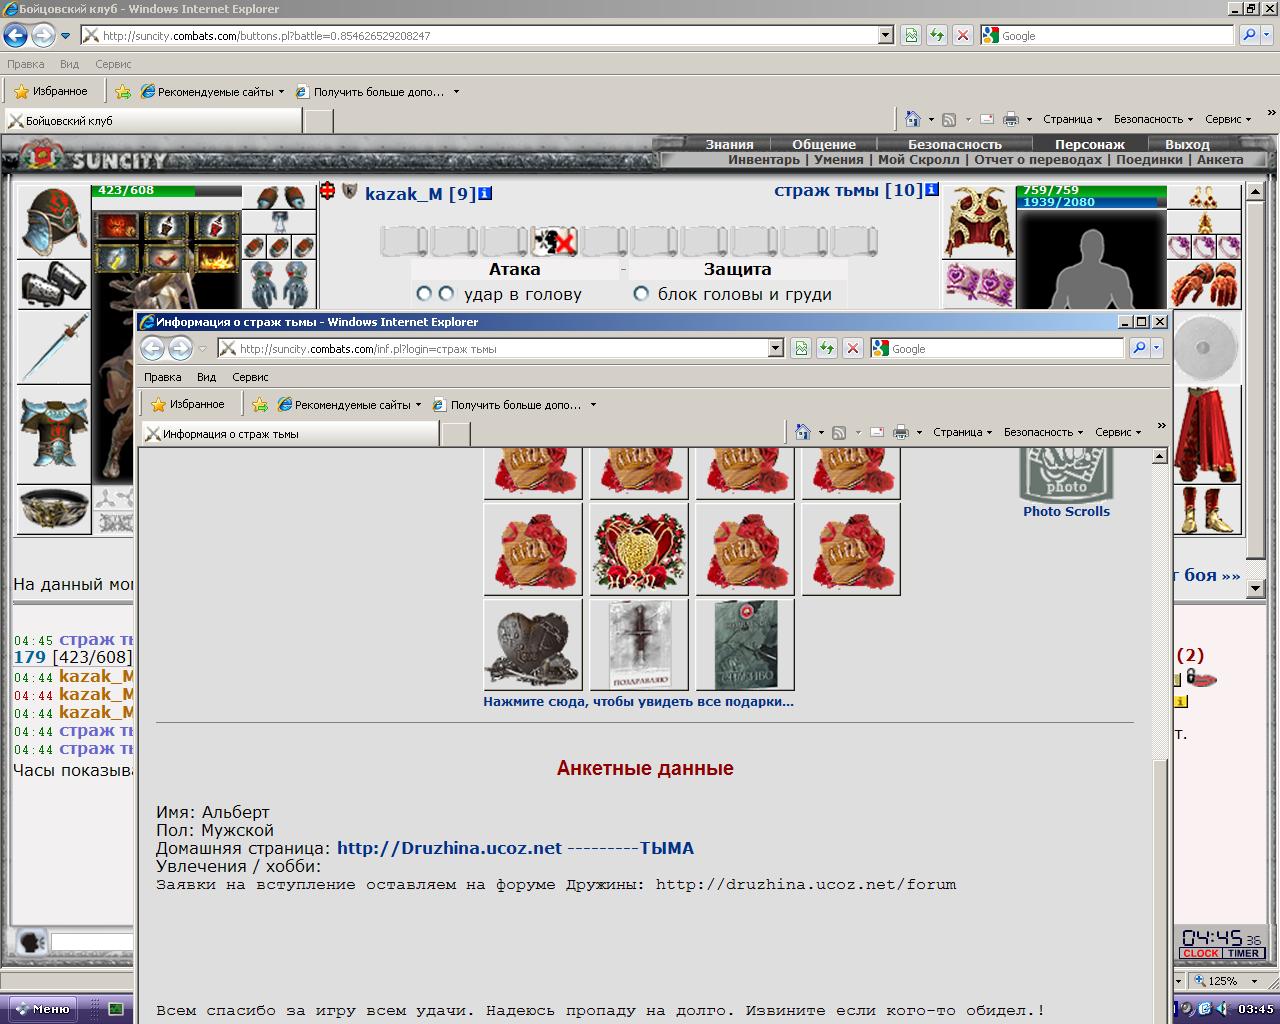This screenshot has height=1024, width=1280.
Task: Click the 'Инвентарь' link
Action: [x=764, y=160]
